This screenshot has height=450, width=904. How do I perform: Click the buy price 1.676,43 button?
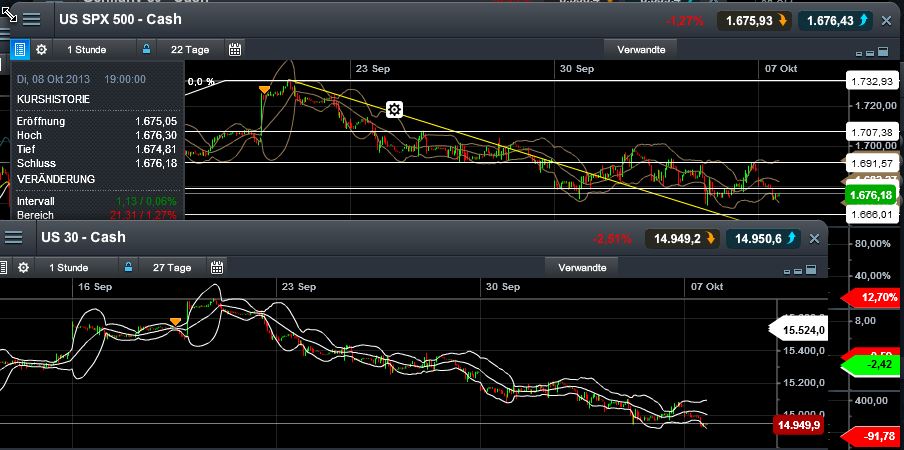tap(837, 21)
